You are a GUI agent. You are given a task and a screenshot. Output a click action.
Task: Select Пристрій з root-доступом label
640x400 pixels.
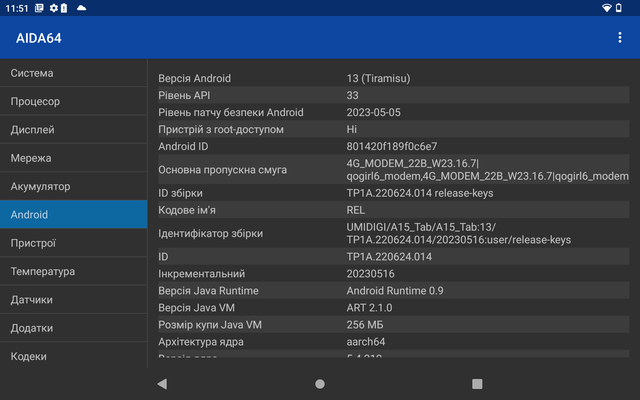coord(221,130)
